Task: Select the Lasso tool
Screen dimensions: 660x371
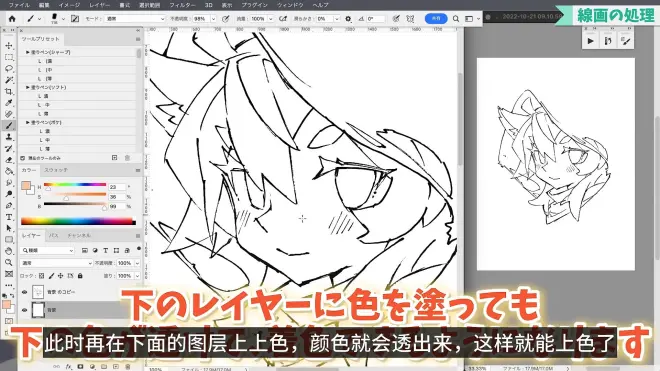Action: coord(9,68)
